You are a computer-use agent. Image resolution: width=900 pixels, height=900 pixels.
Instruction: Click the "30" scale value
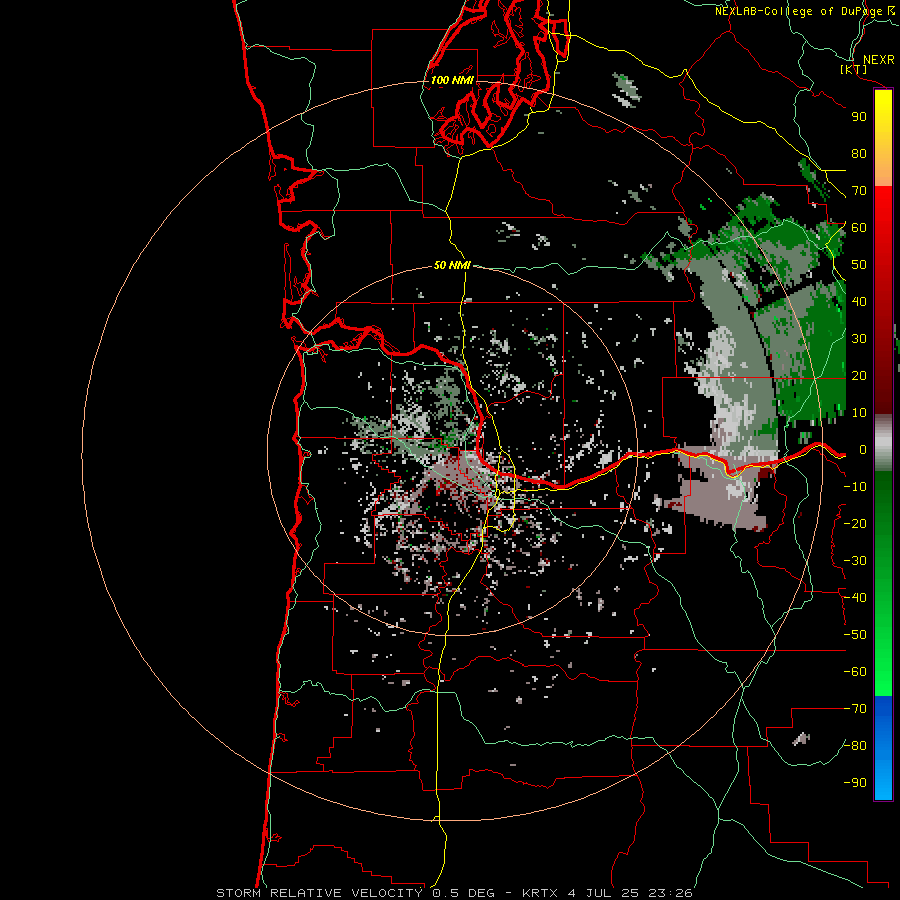pos(859,339)
